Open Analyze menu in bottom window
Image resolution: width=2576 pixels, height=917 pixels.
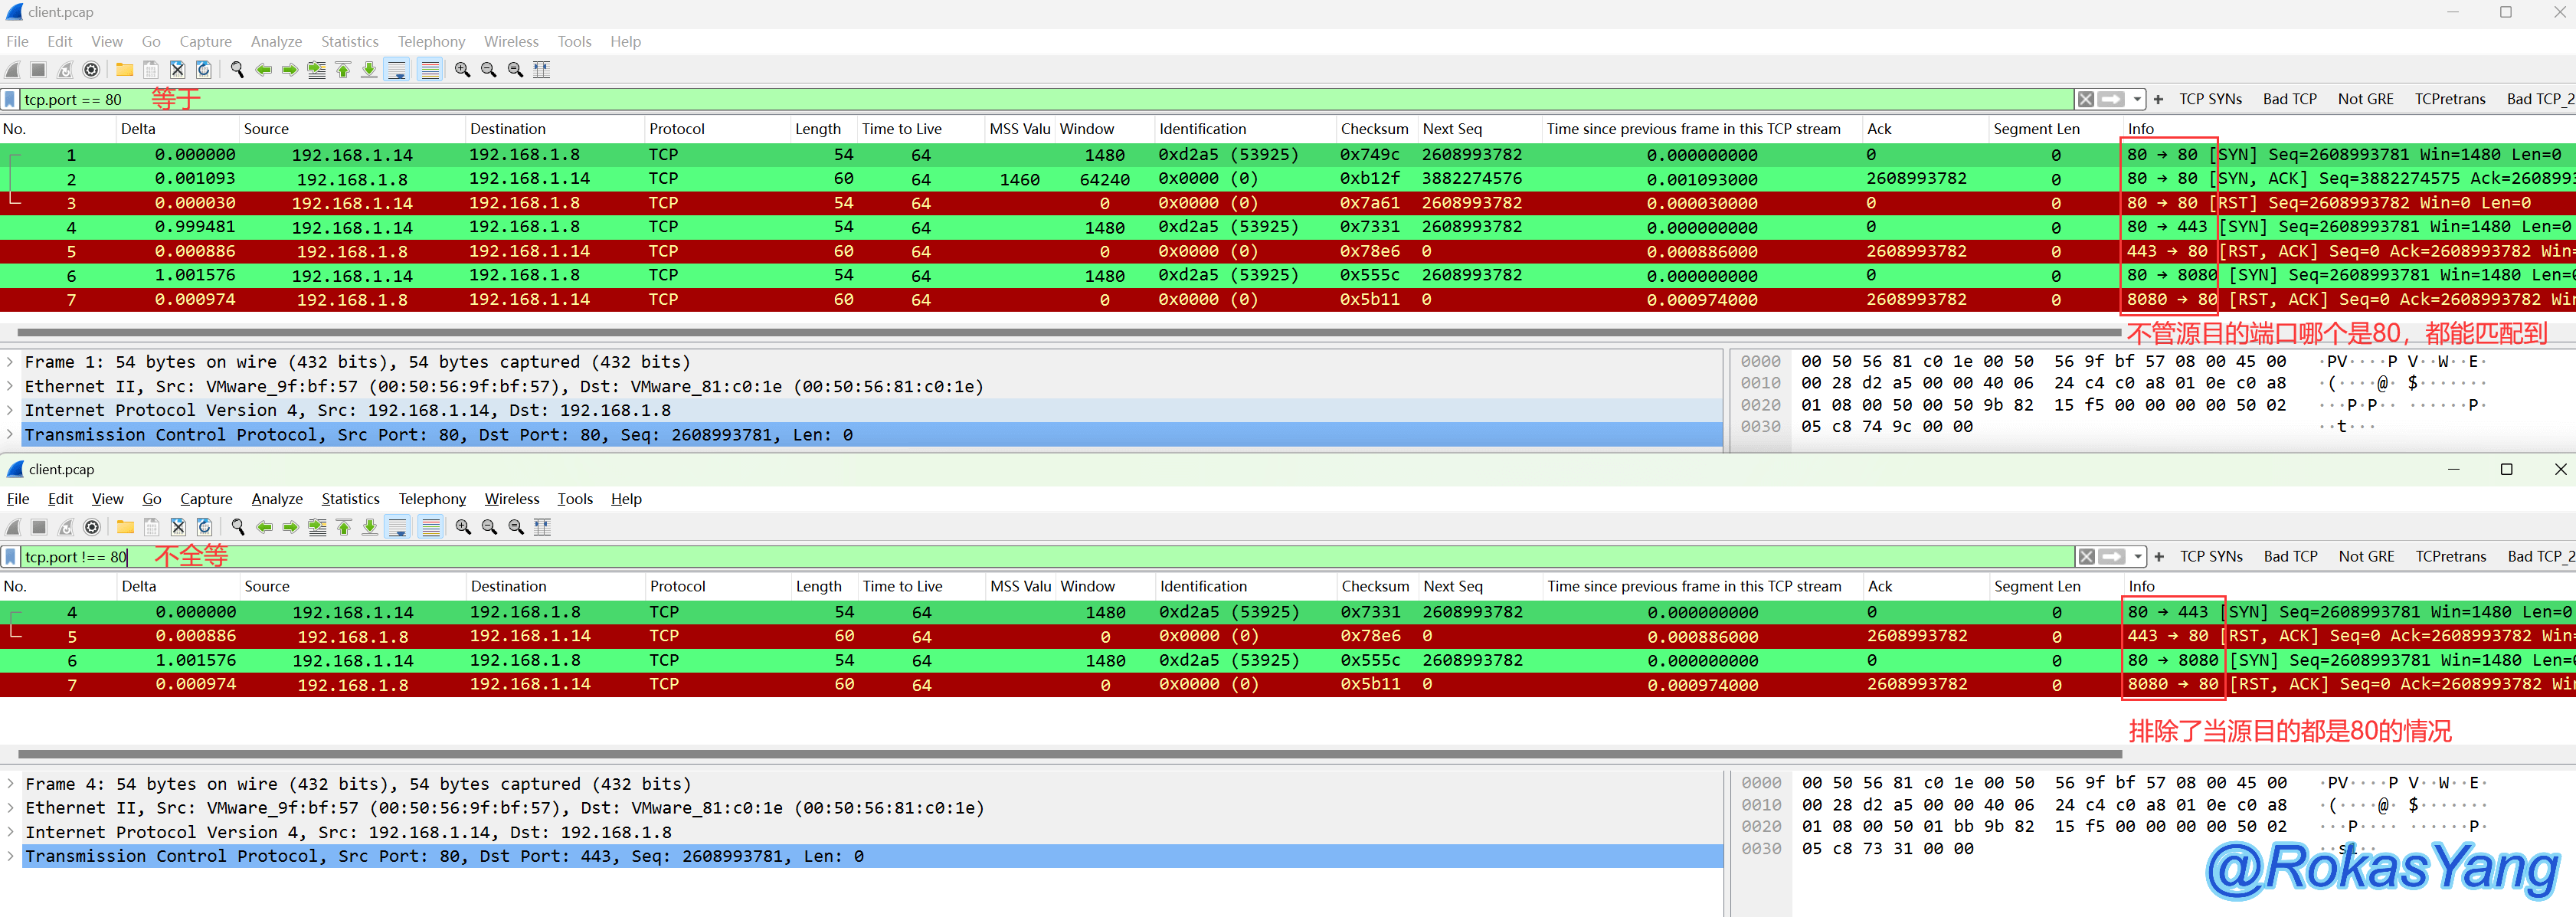click(277, 499)
